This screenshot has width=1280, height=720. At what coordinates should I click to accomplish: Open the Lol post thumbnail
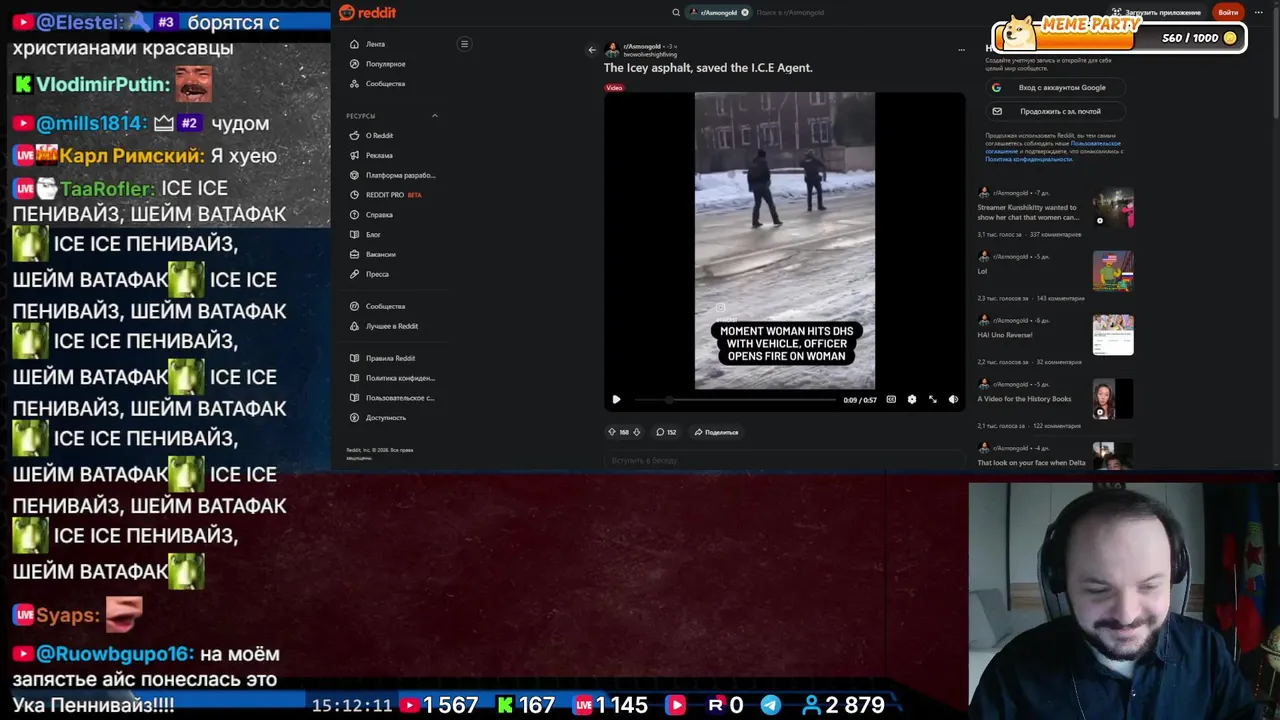(1113, 271)
